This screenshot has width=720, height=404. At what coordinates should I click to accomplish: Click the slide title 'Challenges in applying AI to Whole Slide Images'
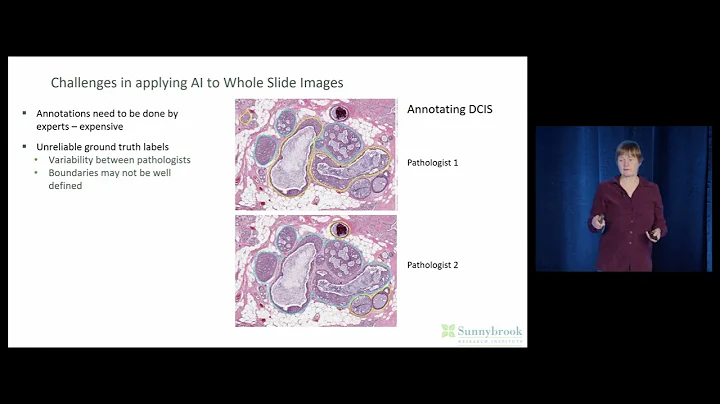pos(197,83)
